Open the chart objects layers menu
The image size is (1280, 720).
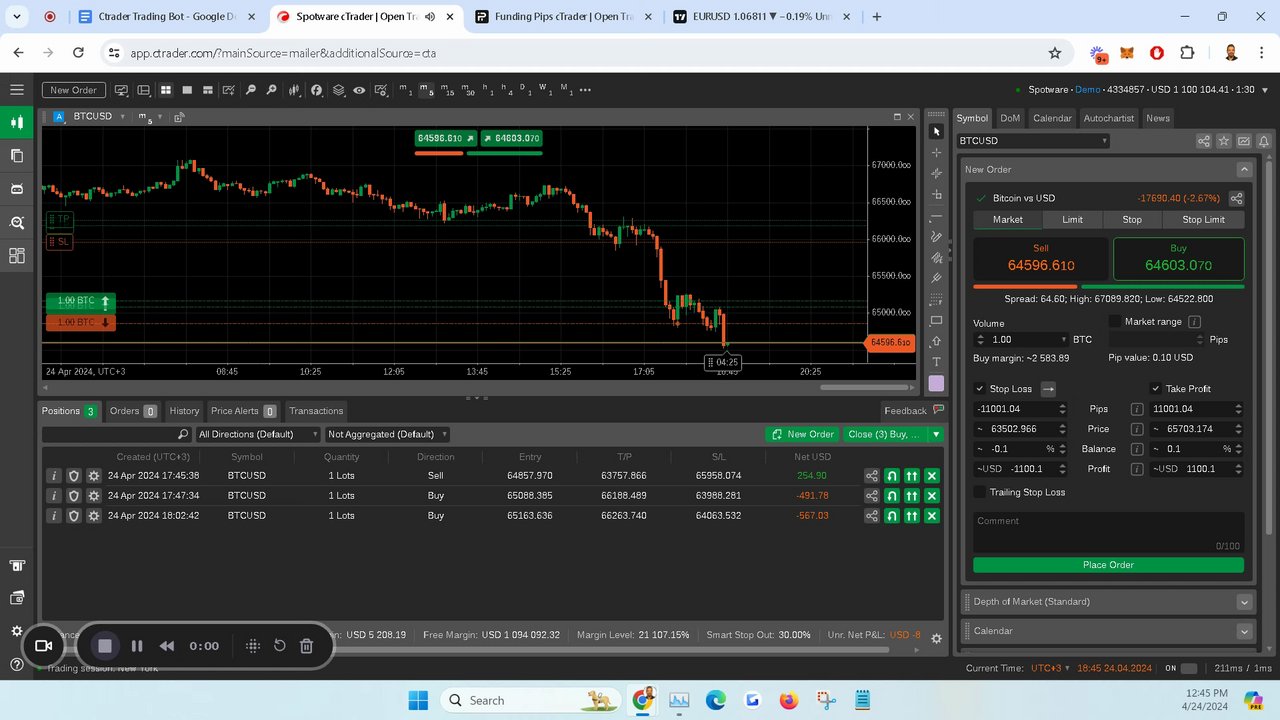click(x=338, y=90)
